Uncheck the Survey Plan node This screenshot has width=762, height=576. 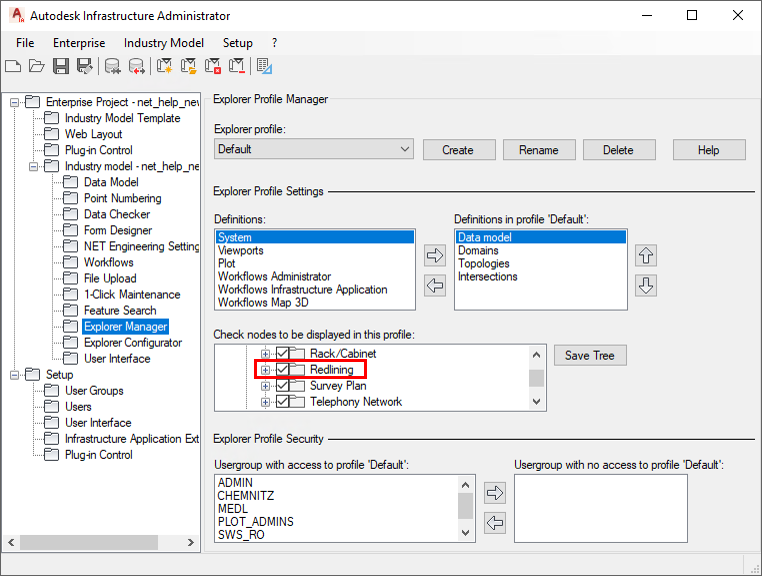(x=282, y=385)
